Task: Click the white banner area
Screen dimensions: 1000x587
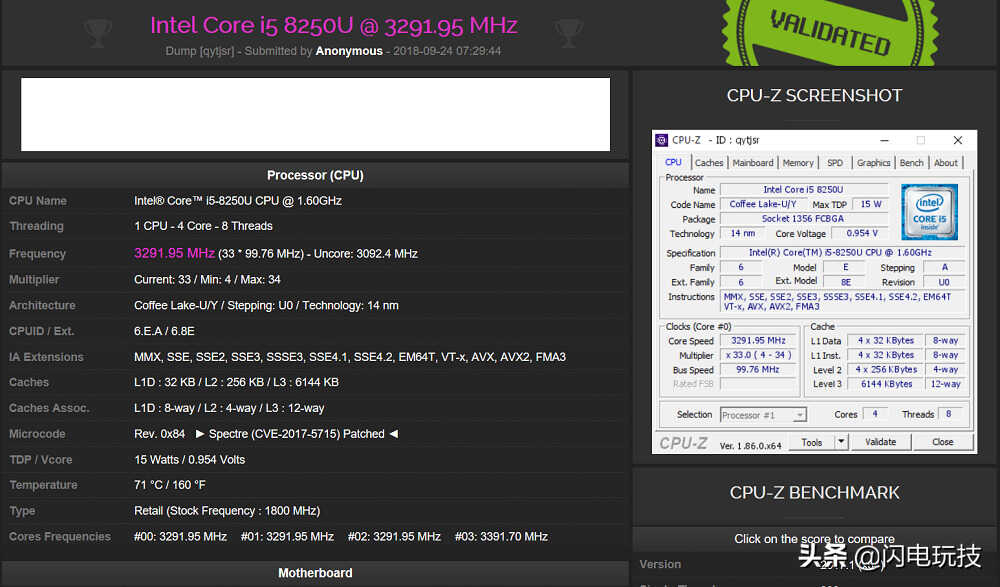Action: (315, 115)
